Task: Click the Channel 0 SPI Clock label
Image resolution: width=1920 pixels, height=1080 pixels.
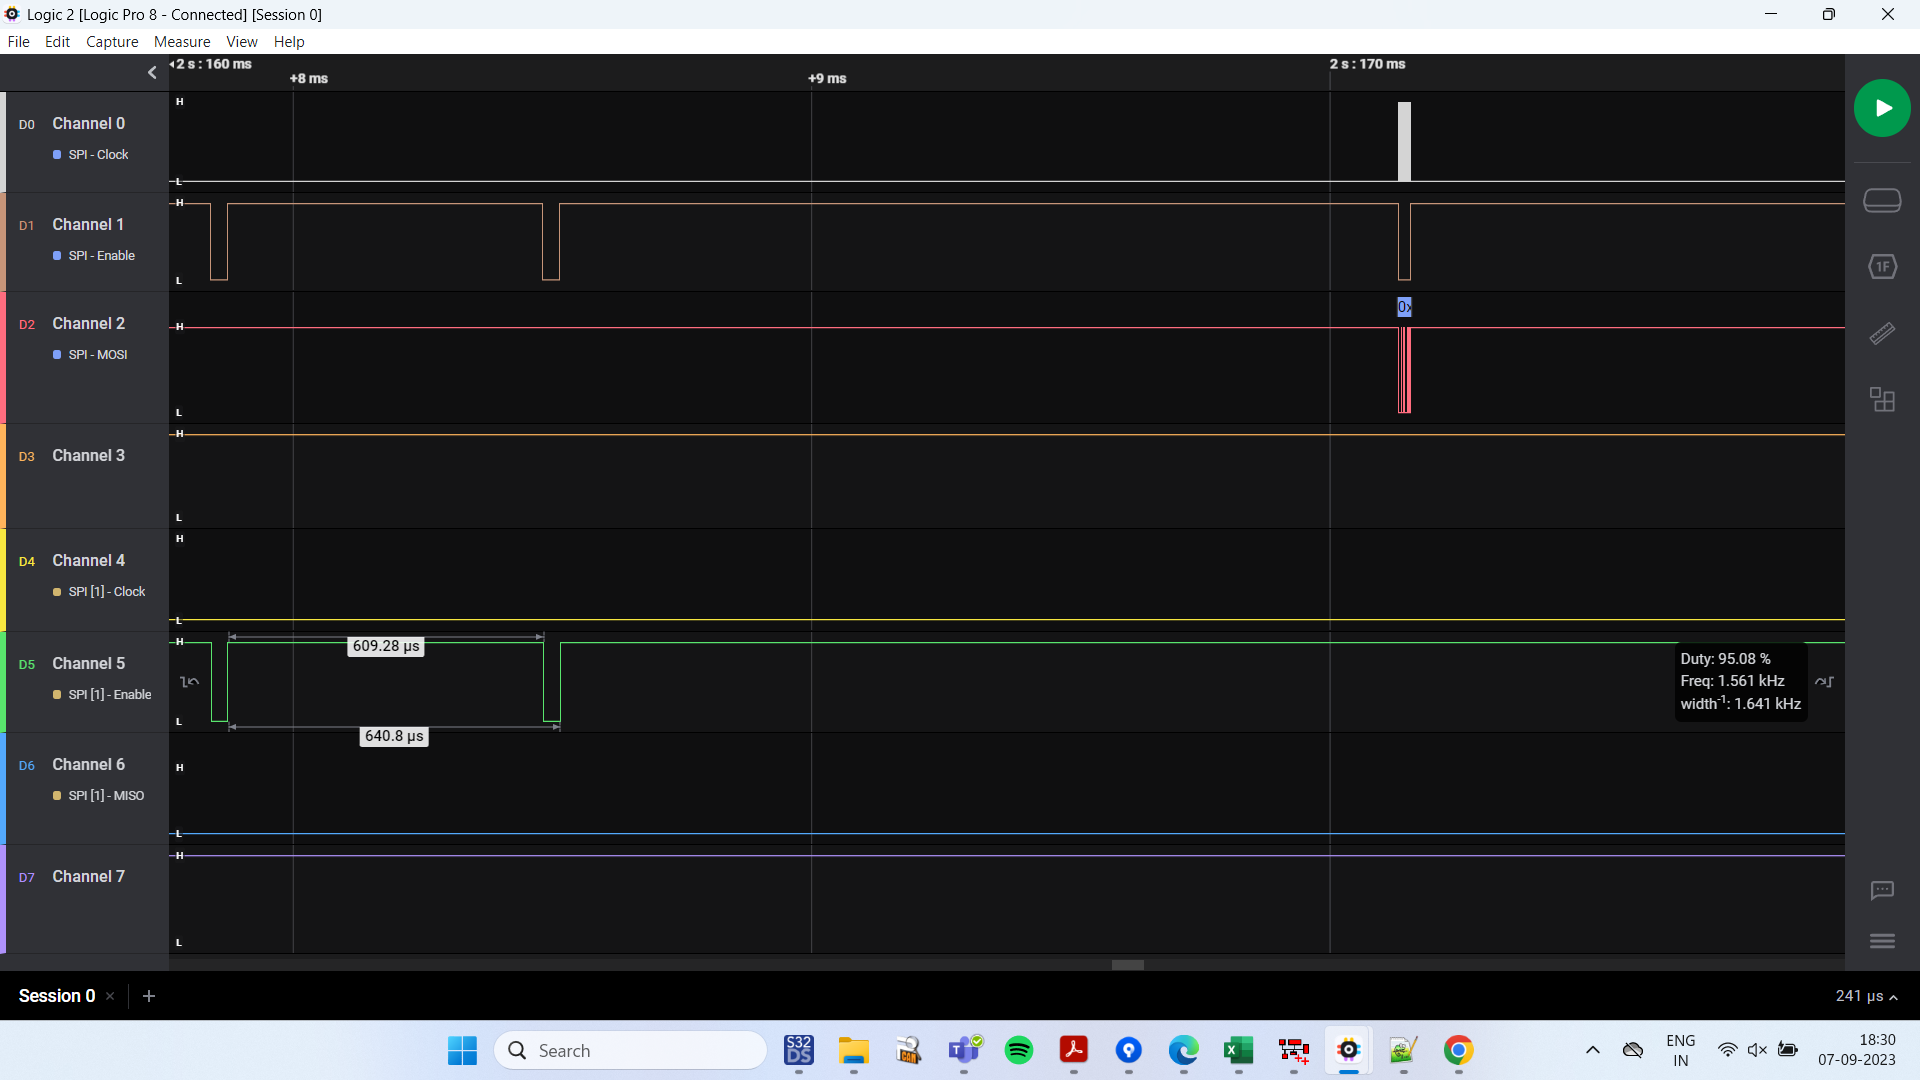Action: coord(98,155)
